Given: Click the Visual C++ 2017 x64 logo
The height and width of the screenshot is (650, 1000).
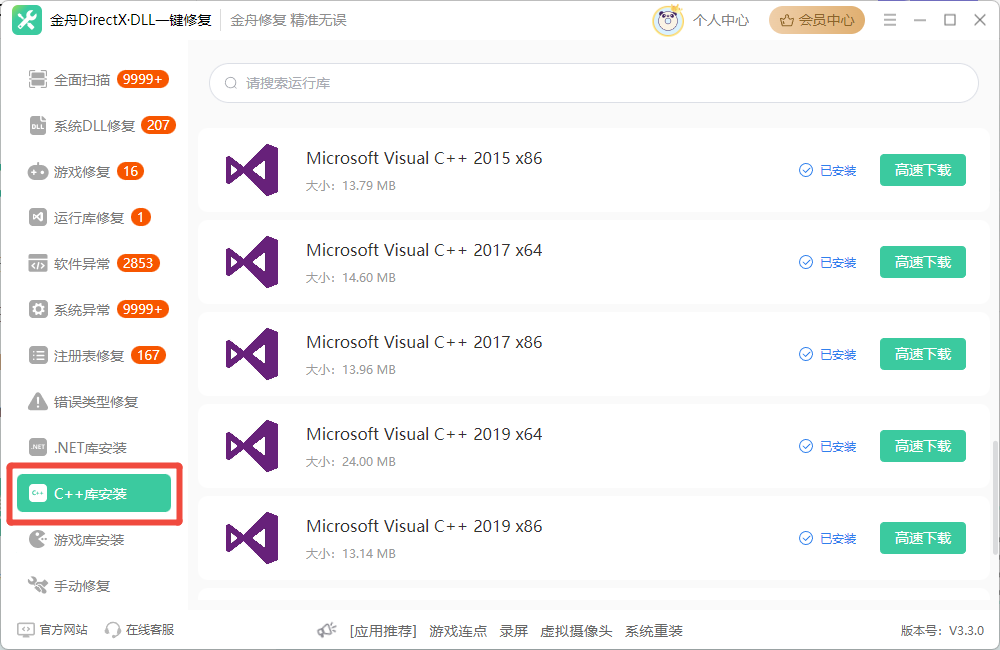Looking at the screenshot, I should coord(252,262).
